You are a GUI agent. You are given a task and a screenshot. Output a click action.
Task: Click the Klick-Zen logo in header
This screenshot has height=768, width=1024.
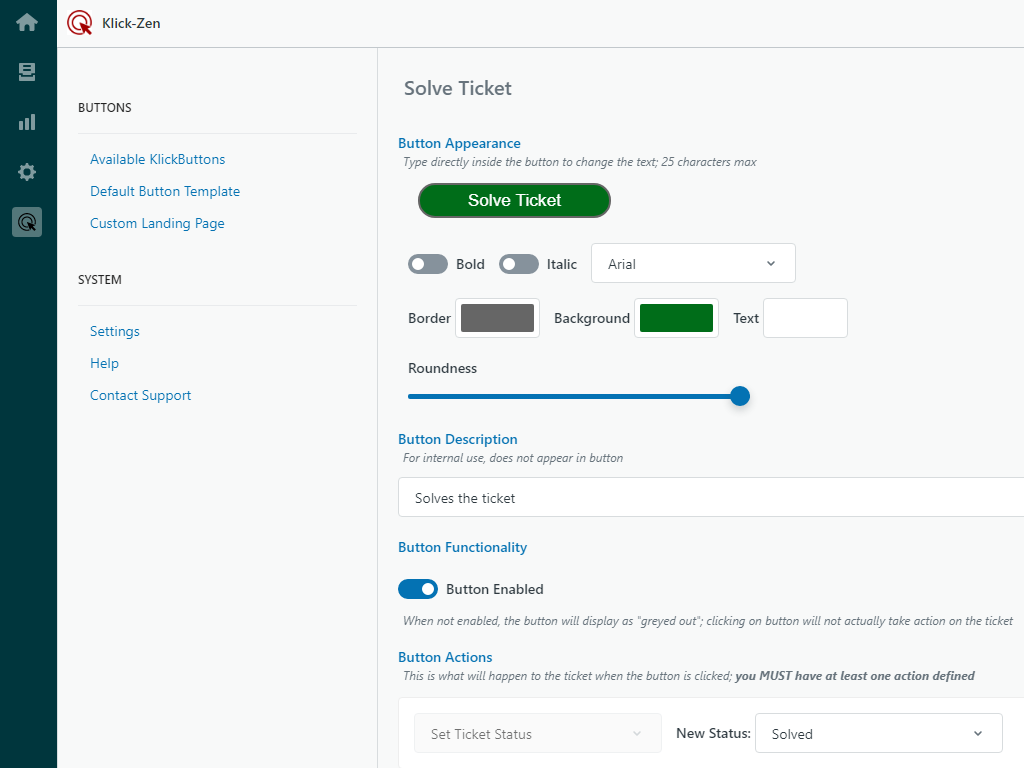[80, 23]
